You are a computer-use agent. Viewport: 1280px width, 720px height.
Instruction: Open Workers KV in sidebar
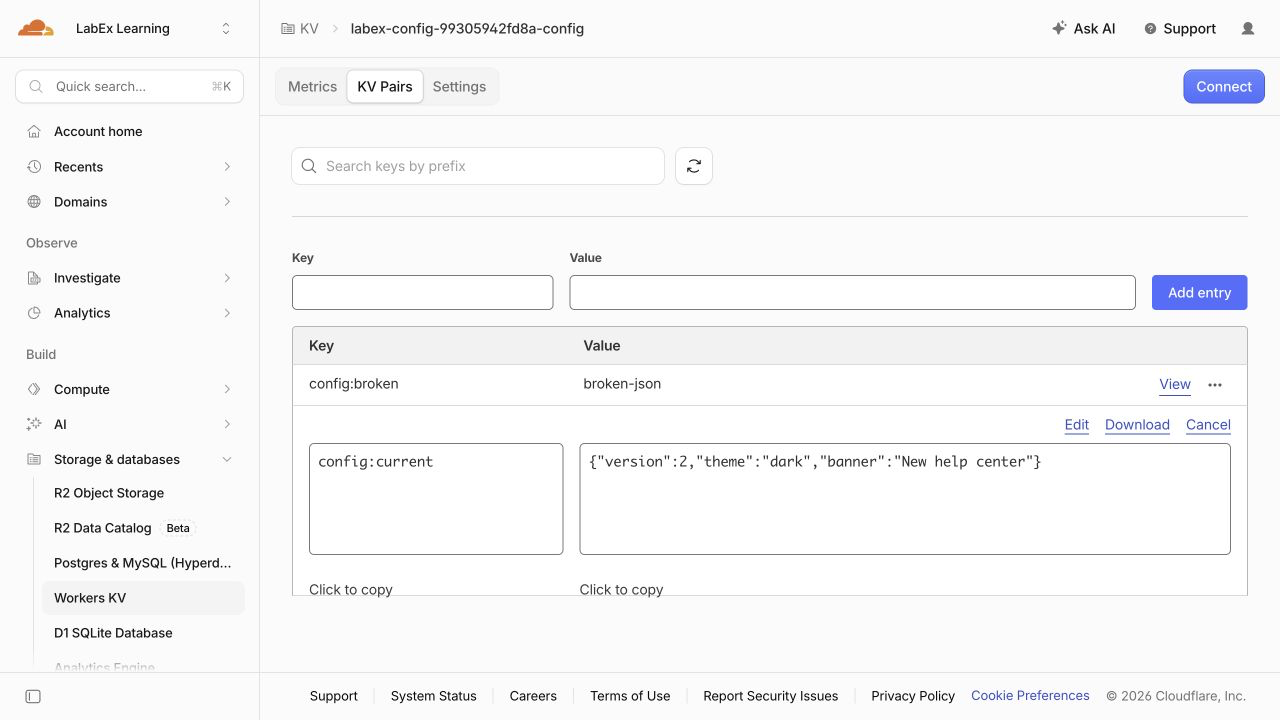coord(143,598)
